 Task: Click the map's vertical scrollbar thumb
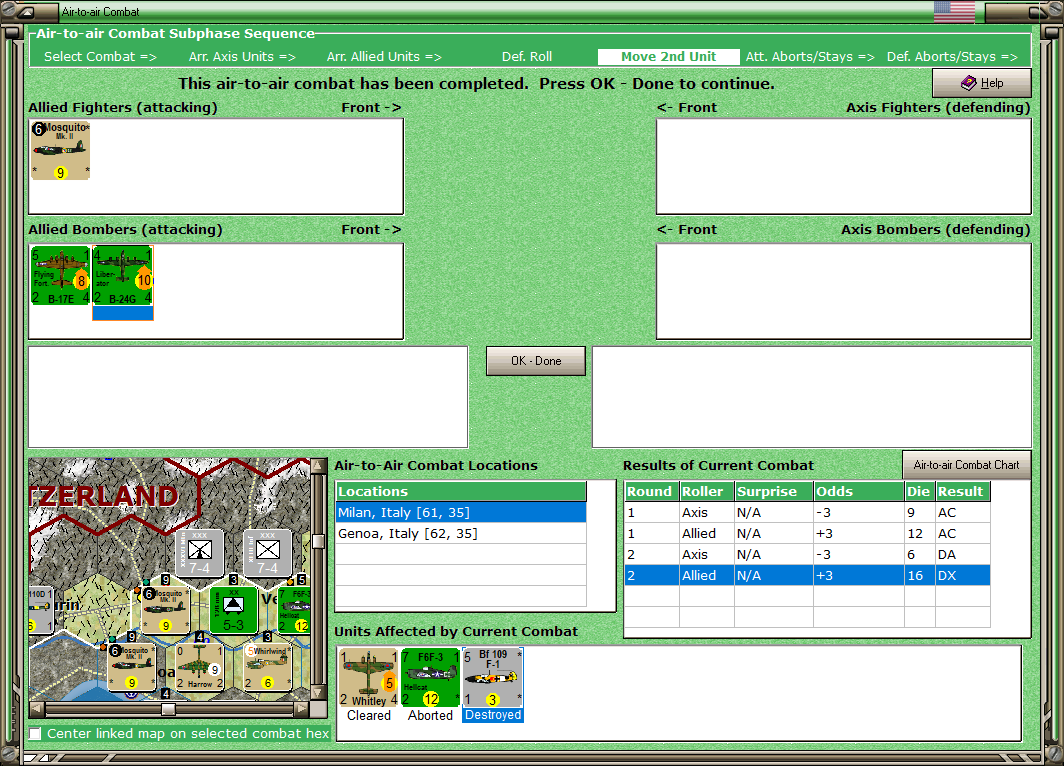click(318, 541)
